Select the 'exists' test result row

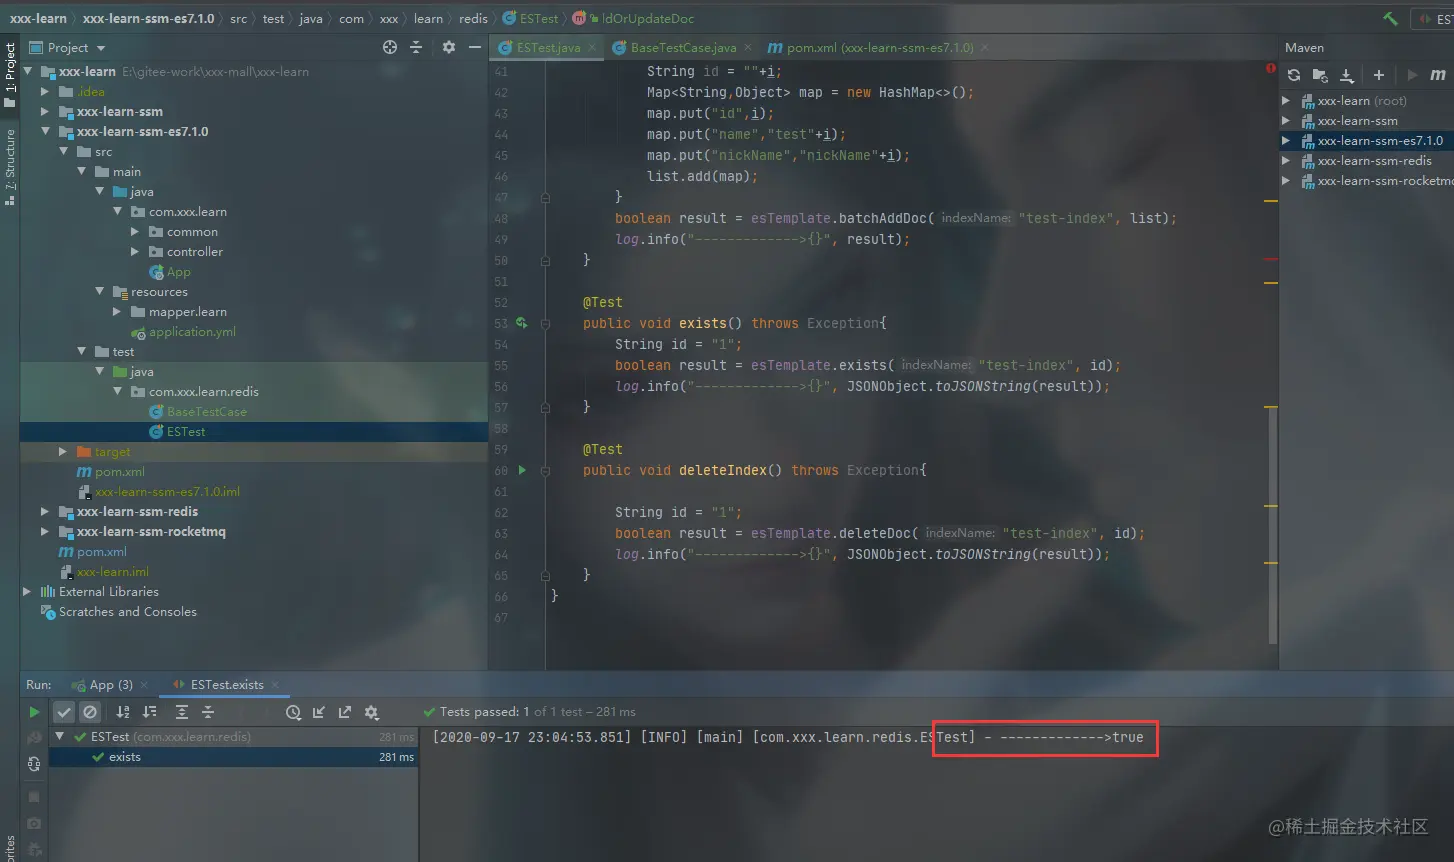point(234,757)
